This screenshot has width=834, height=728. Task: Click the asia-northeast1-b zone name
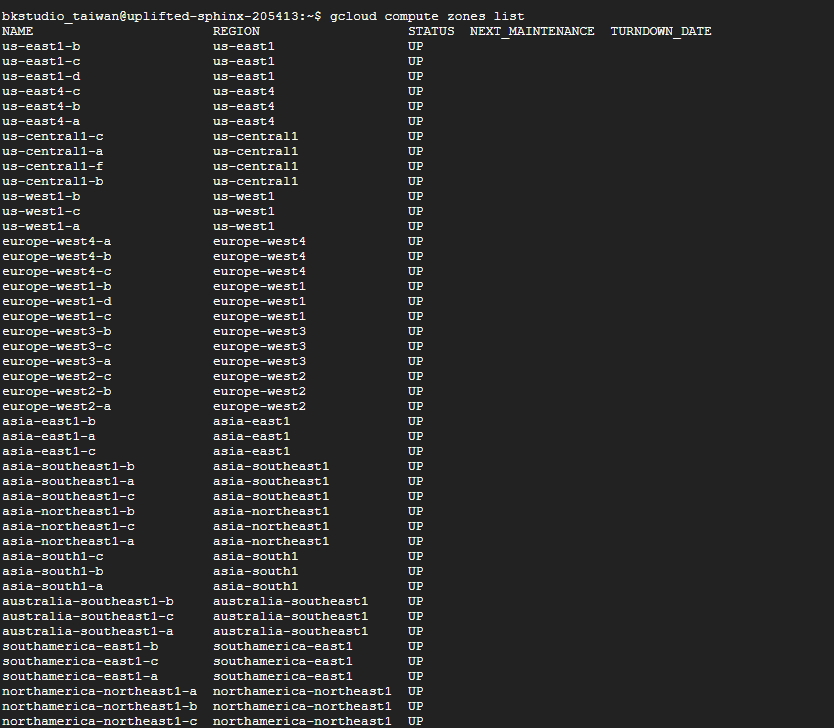pos(68,511)
